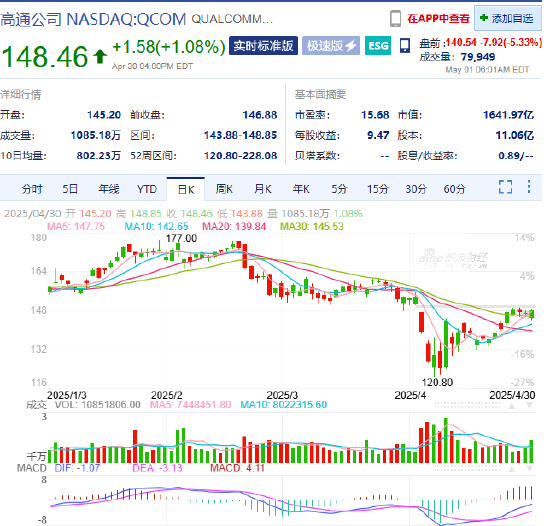Click the up triangle in volume panel
This screenshot has width=550, height=526.
(512, 406)
